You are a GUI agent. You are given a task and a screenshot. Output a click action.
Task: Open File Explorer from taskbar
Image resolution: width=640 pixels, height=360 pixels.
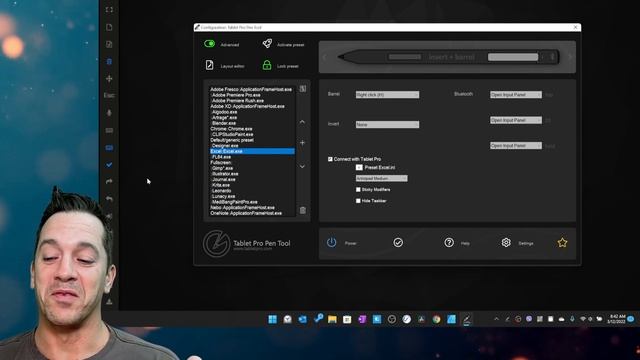point(332,319)
